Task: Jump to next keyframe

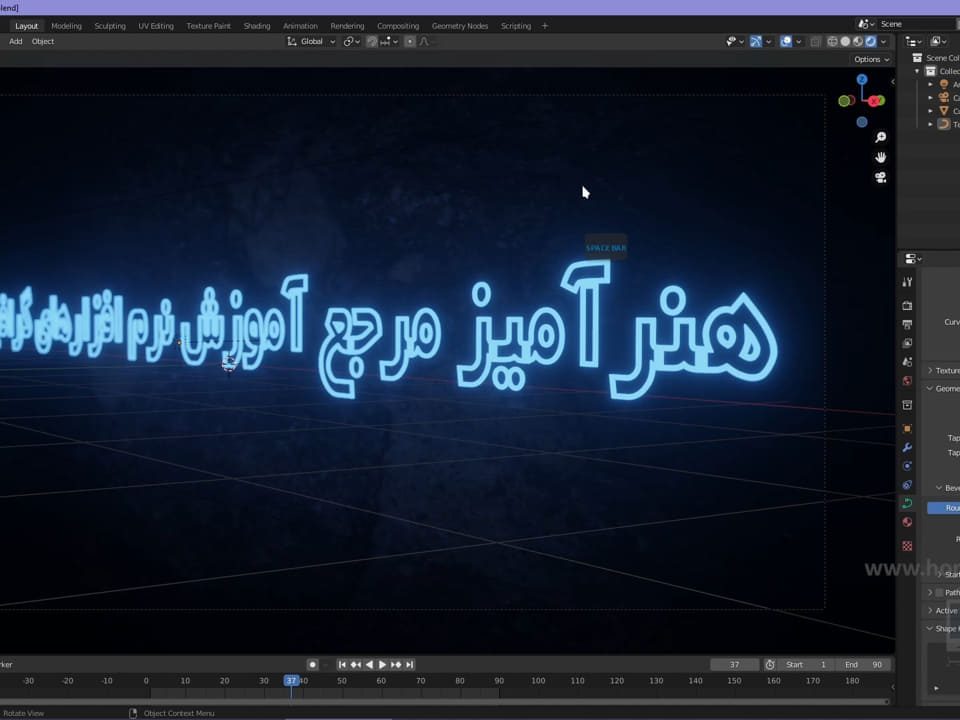Action: [396, 664]
